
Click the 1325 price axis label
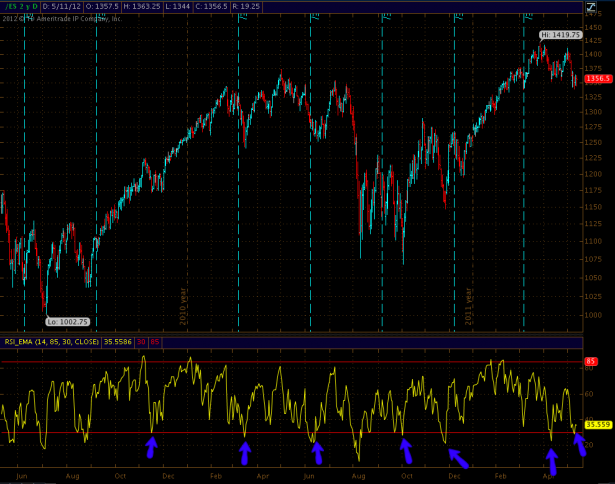coord(593,97)
